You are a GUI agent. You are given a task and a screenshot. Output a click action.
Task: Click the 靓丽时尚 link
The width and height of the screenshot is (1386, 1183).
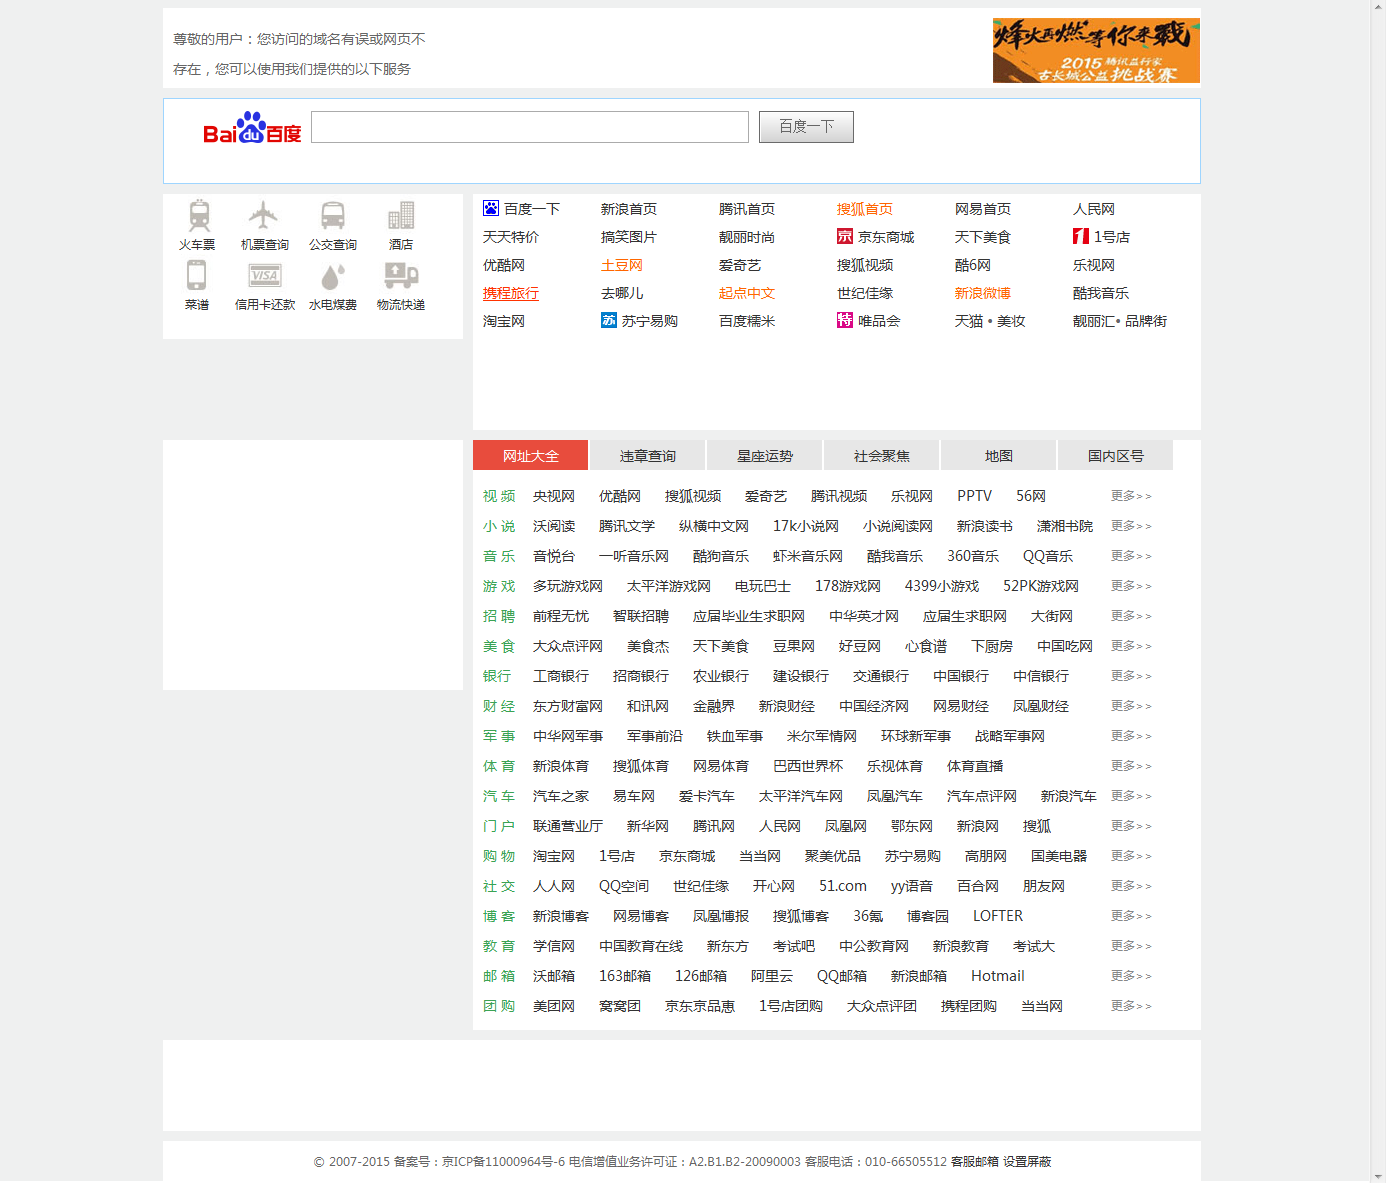click(x=747, y=237)
